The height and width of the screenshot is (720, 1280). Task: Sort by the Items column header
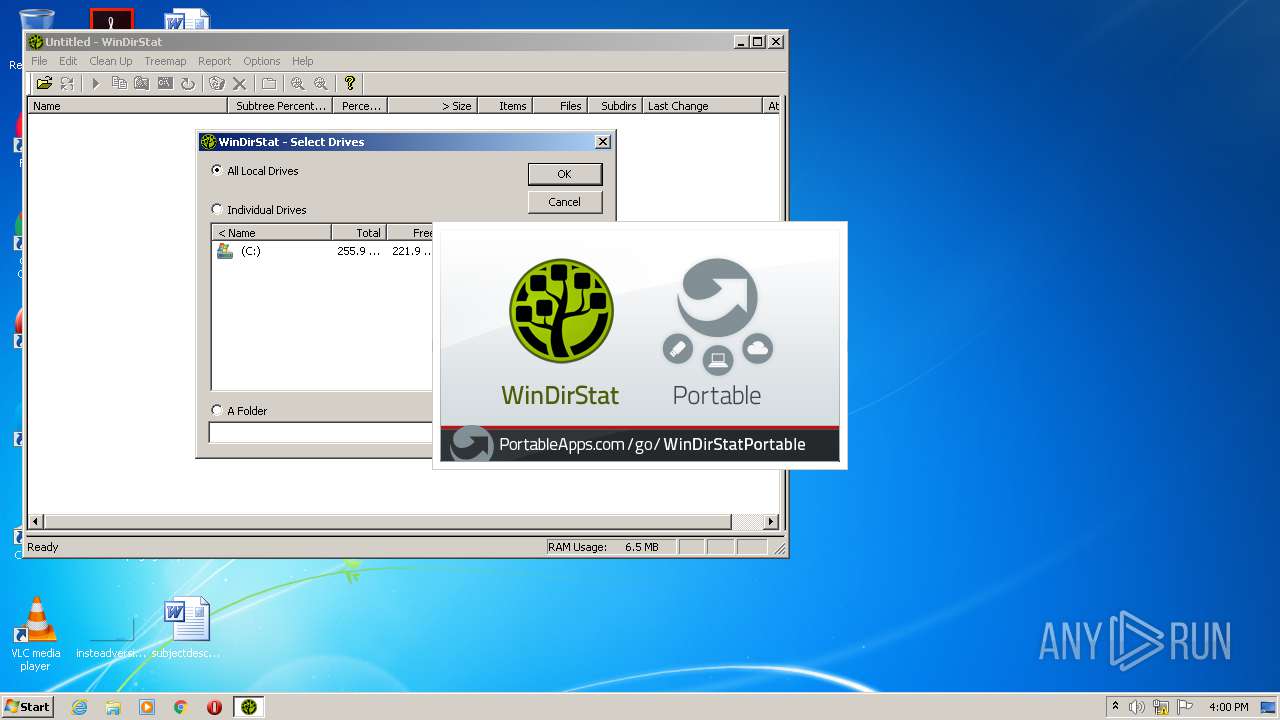pos(503,105)
